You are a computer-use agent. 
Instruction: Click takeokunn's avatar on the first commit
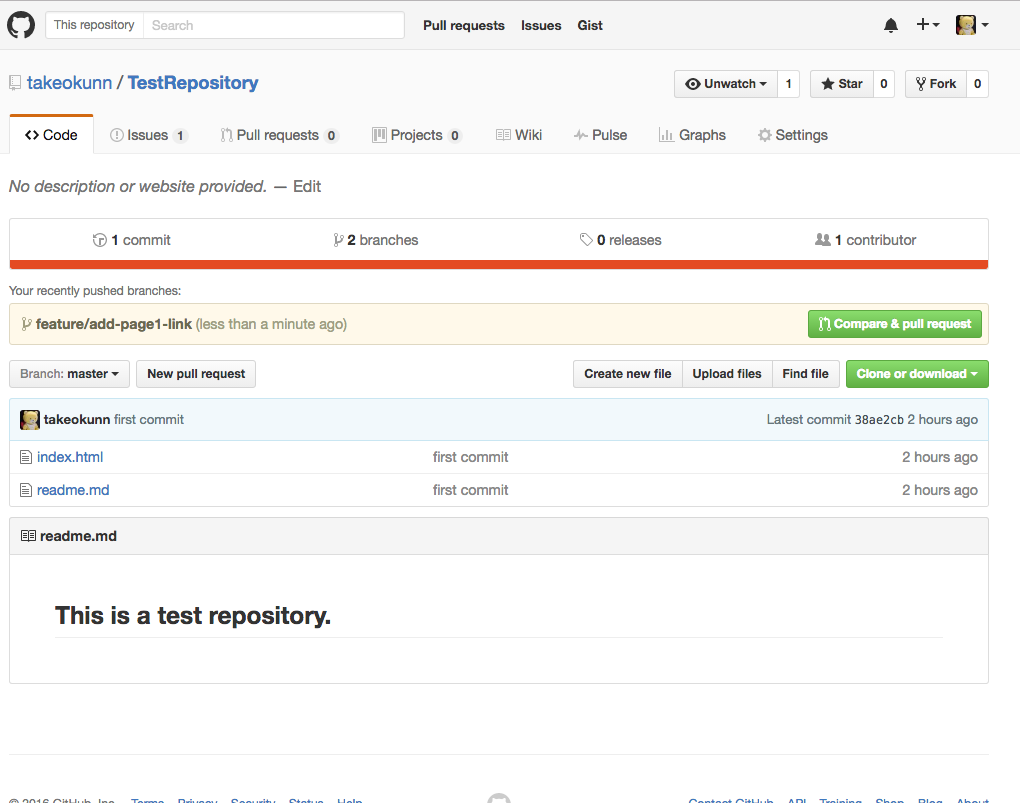click(30, 419)
